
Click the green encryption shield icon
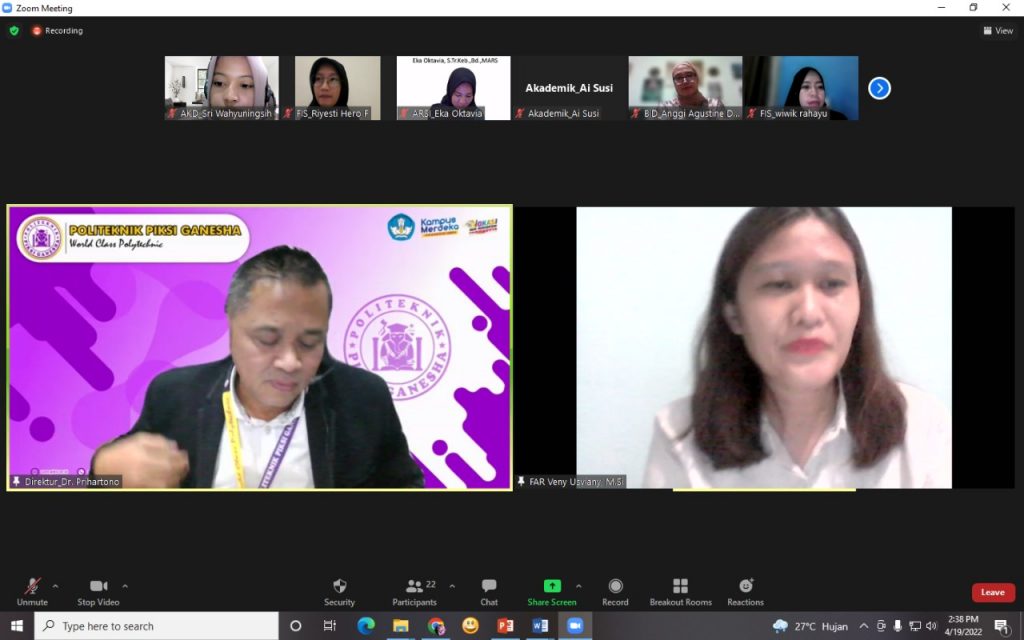point(14,31)
